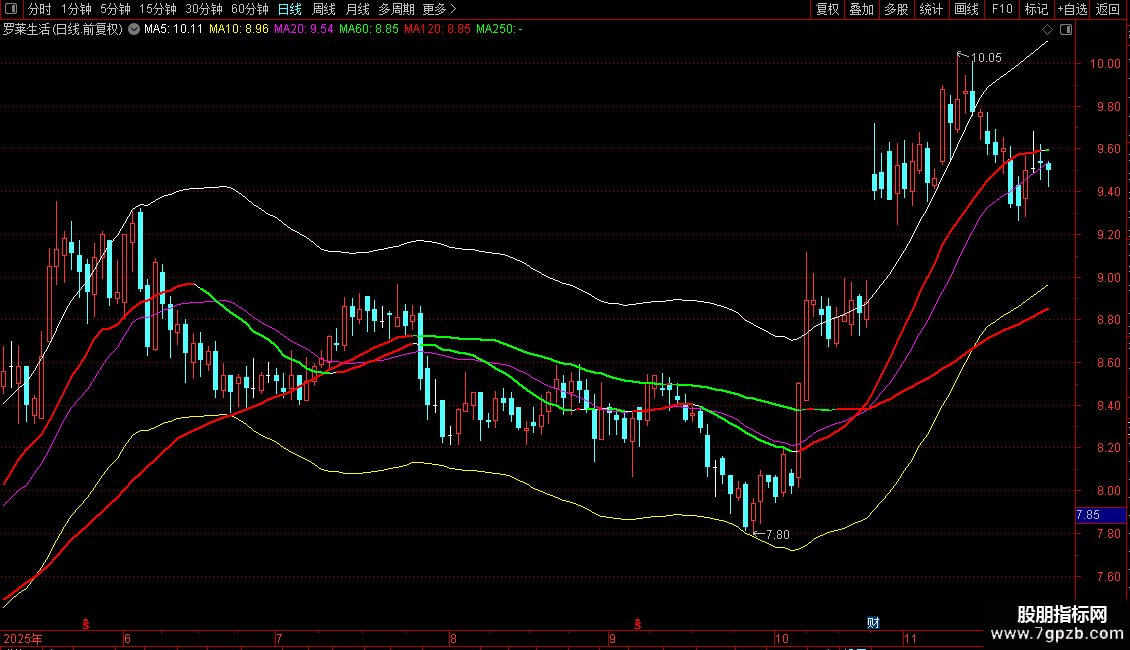
Task: Click the MA120: 8.85 indicator label
Action: click(437, 29)
